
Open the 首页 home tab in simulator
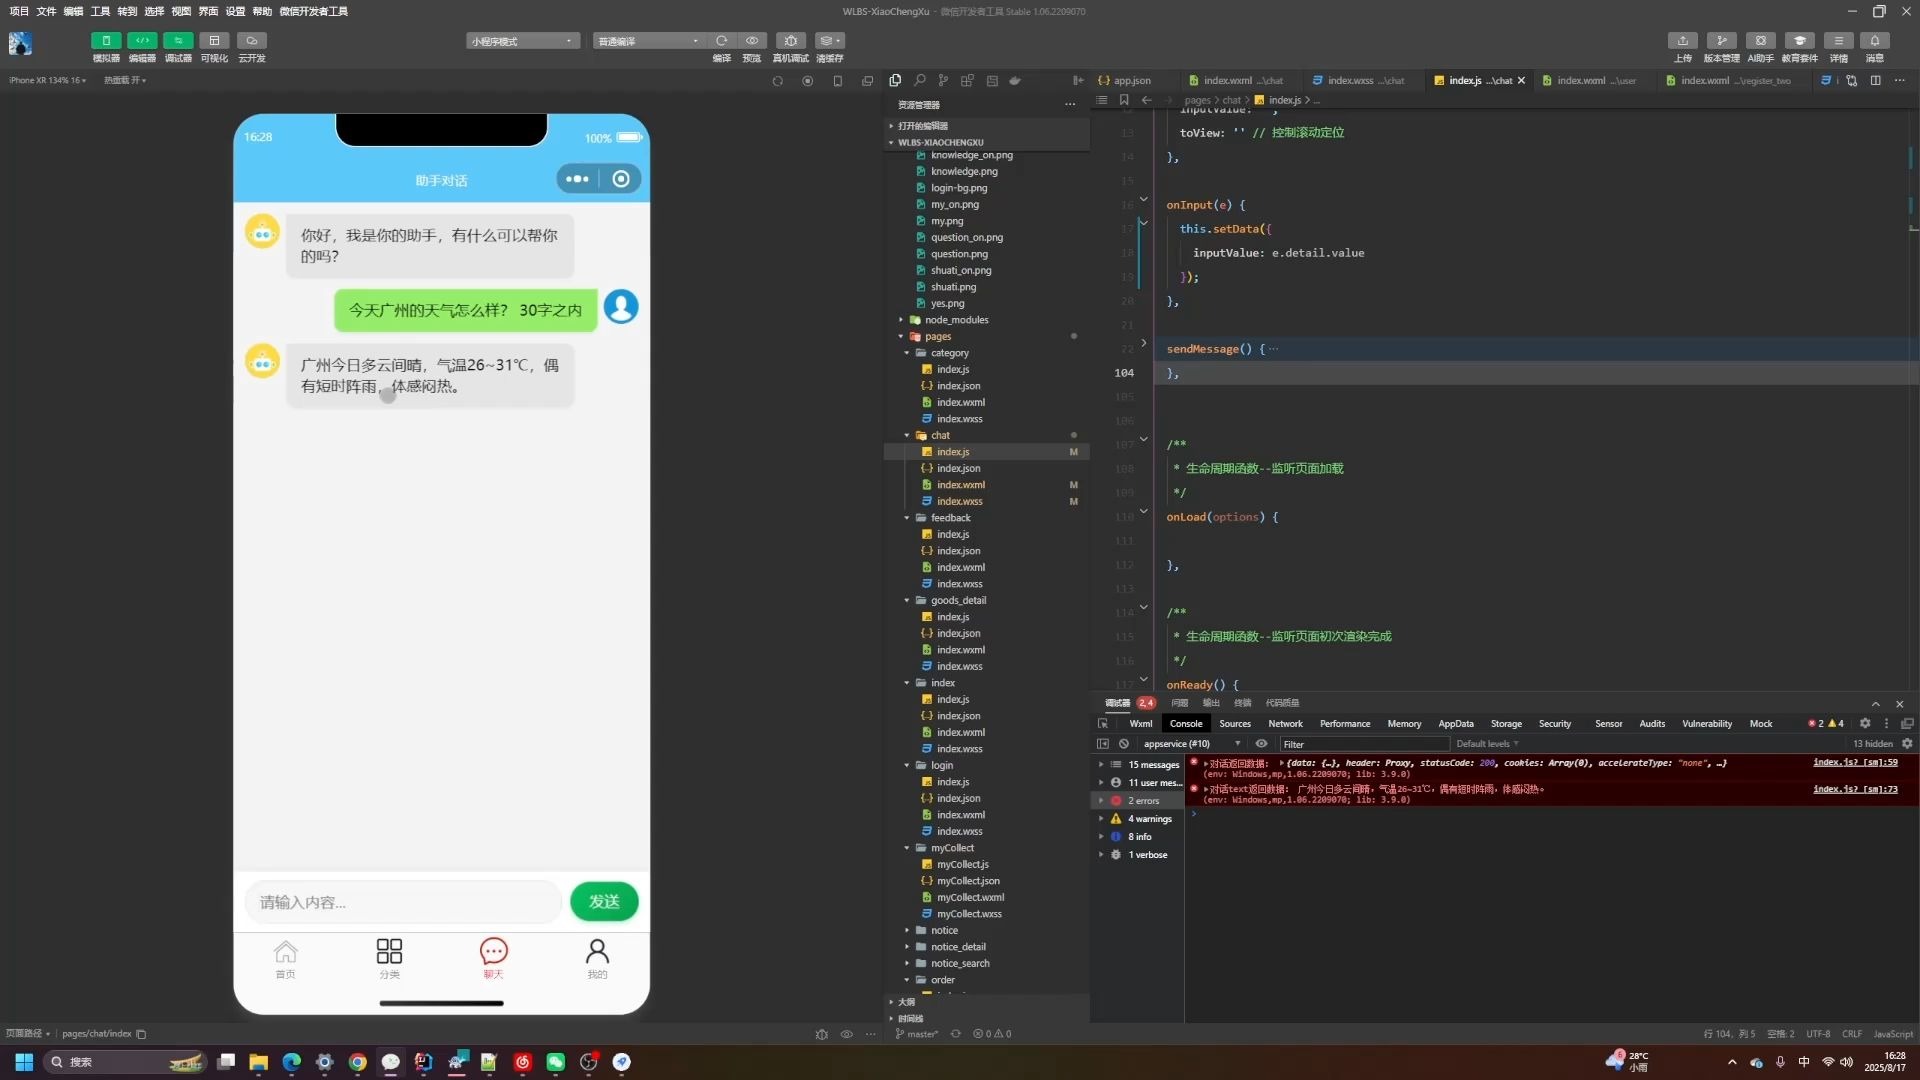click(286, 958)
